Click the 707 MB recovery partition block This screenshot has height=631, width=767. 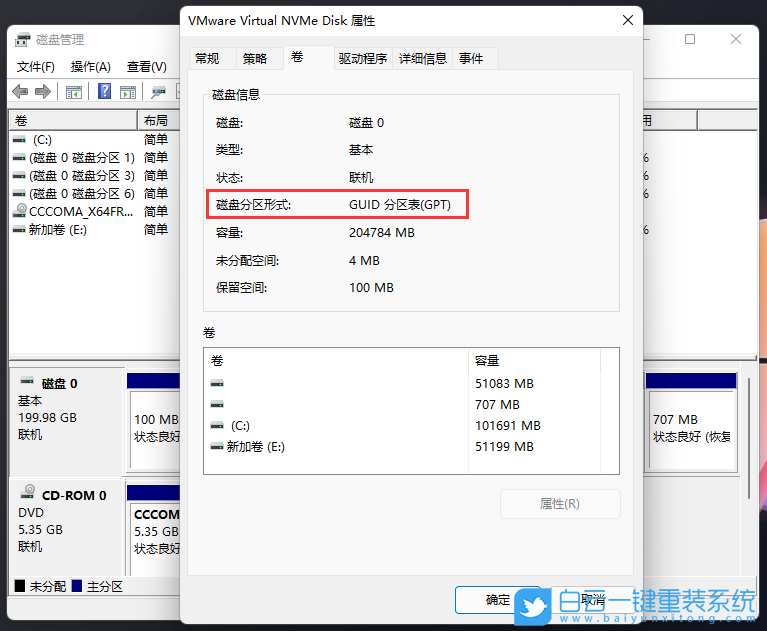tap(691, 423)
